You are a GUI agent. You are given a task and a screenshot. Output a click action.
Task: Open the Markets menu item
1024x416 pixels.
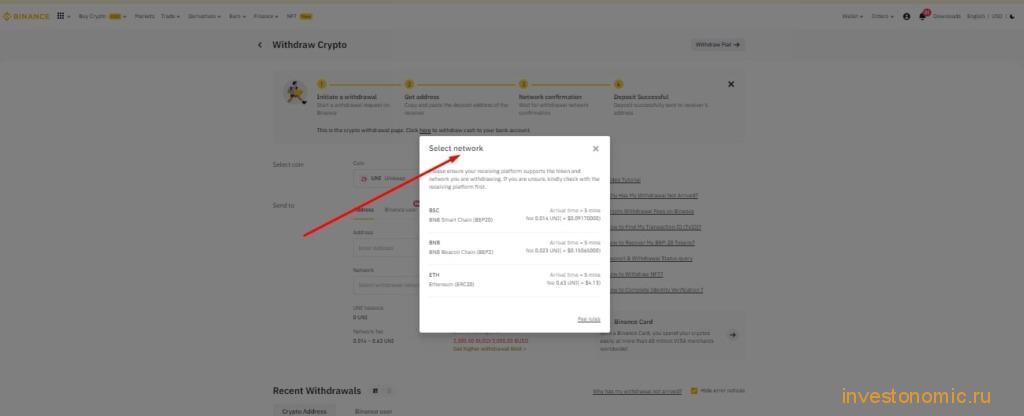(x=144, y=16)
